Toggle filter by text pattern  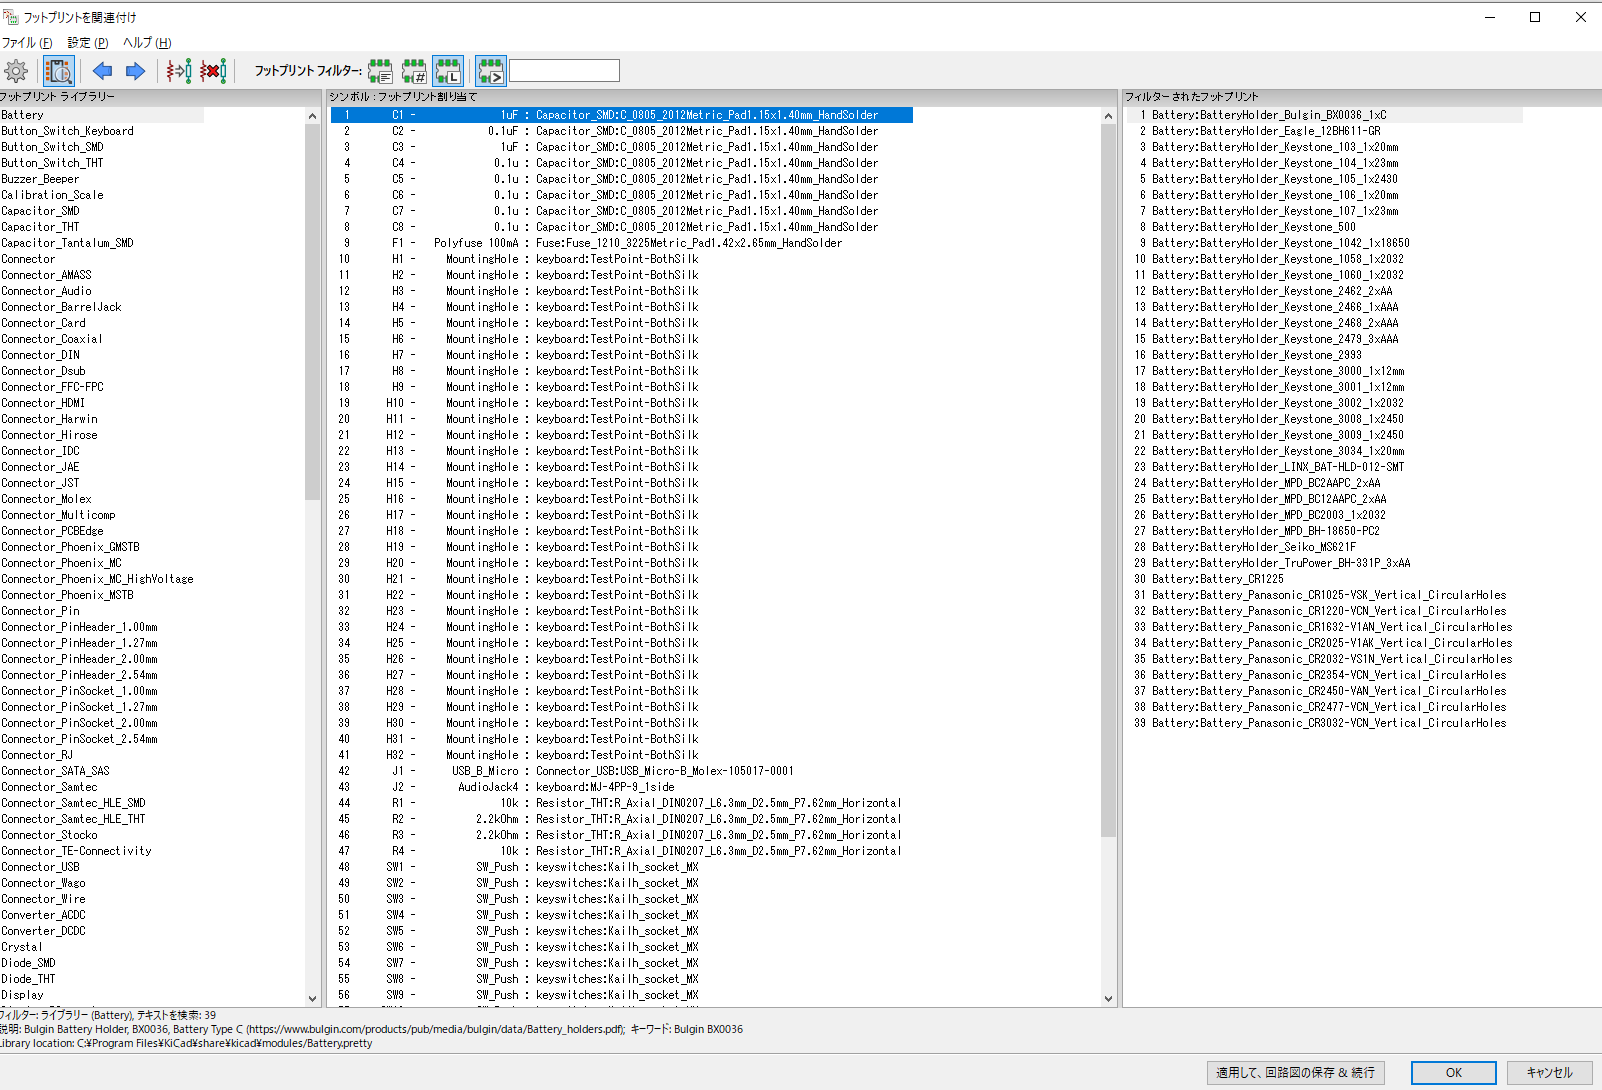pyautogui.click(x=491, y=71)
